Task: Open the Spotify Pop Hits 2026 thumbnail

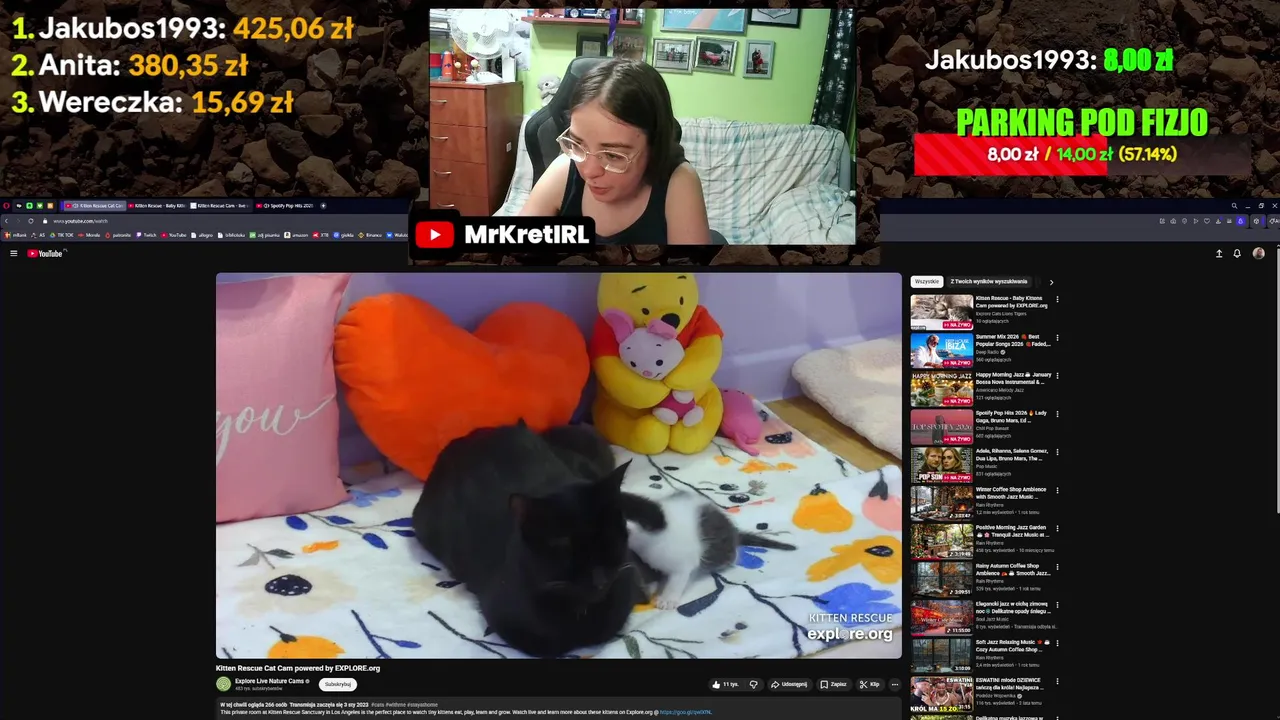Action: [x=941, y=427]
